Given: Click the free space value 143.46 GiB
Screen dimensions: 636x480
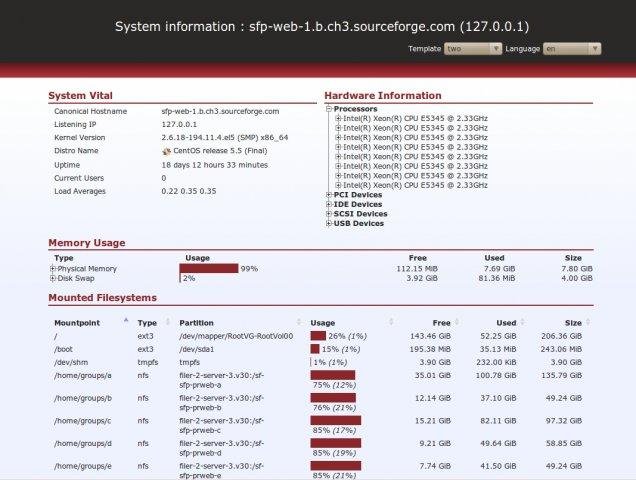Looking at the screenshot, I should coord(430,336).
